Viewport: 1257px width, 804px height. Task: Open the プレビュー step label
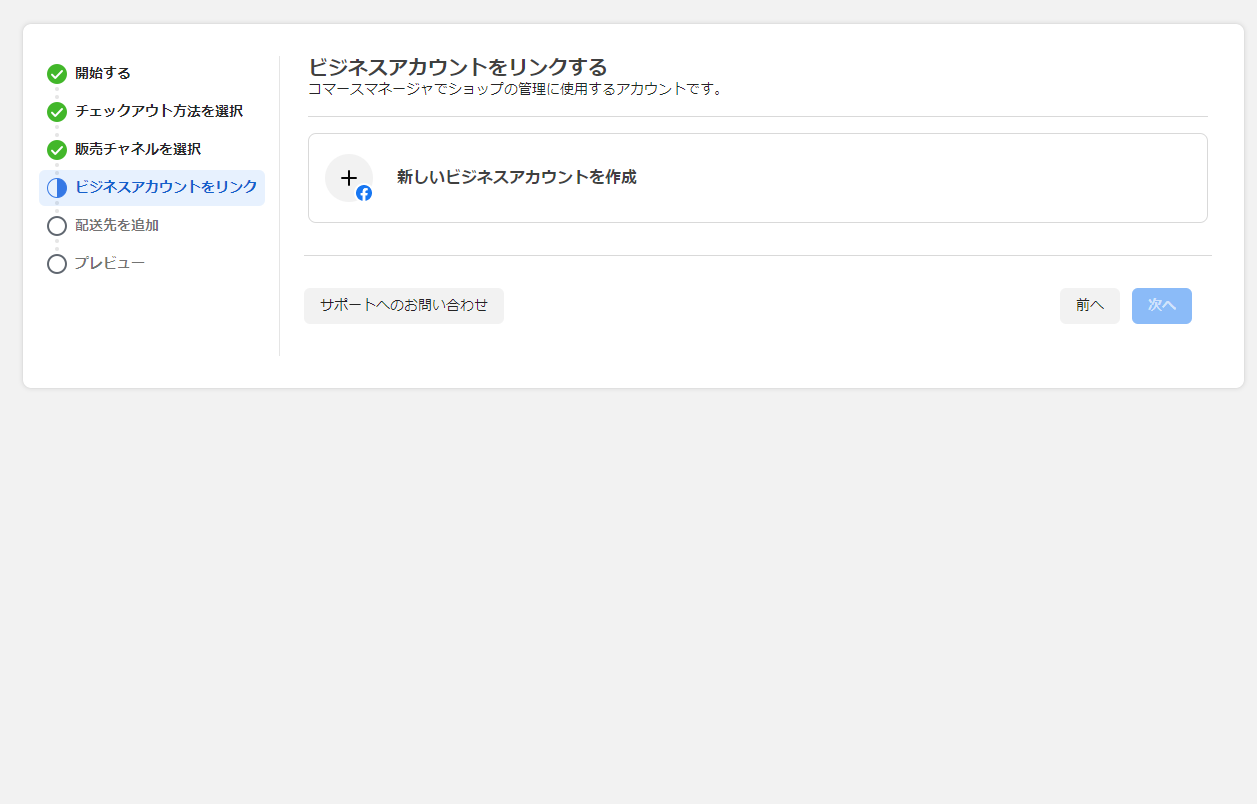[110, 263]
